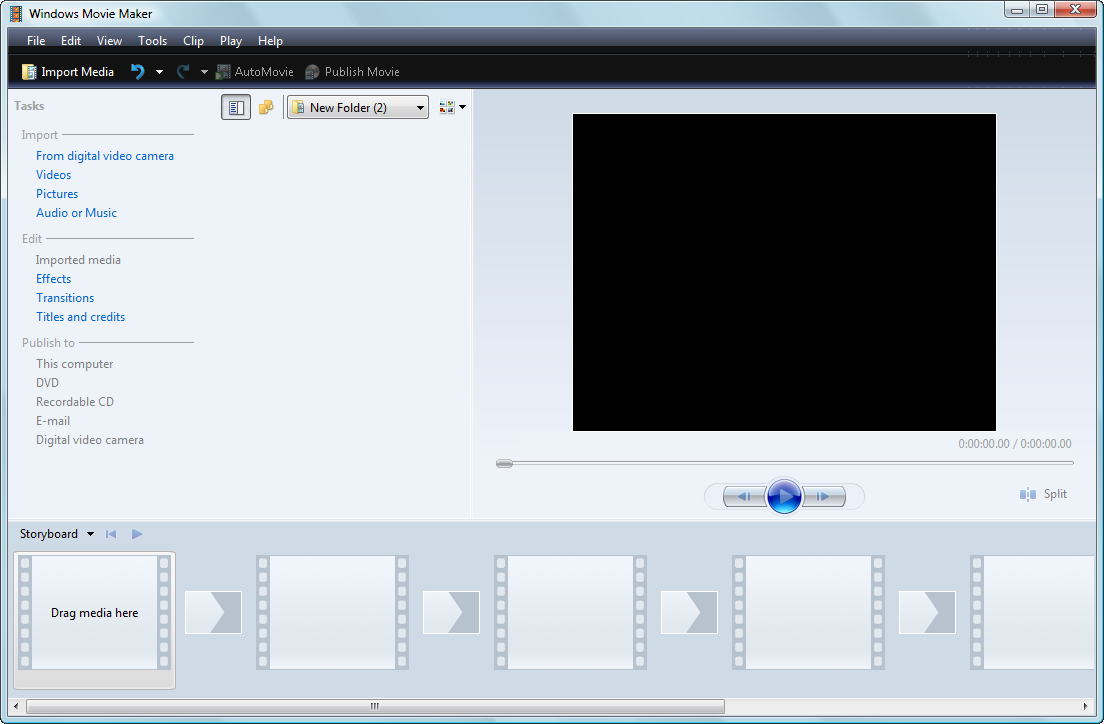Click the Publish Movie toolbar icon
This screenshot has width=1104, height=724.
(313, 72)
